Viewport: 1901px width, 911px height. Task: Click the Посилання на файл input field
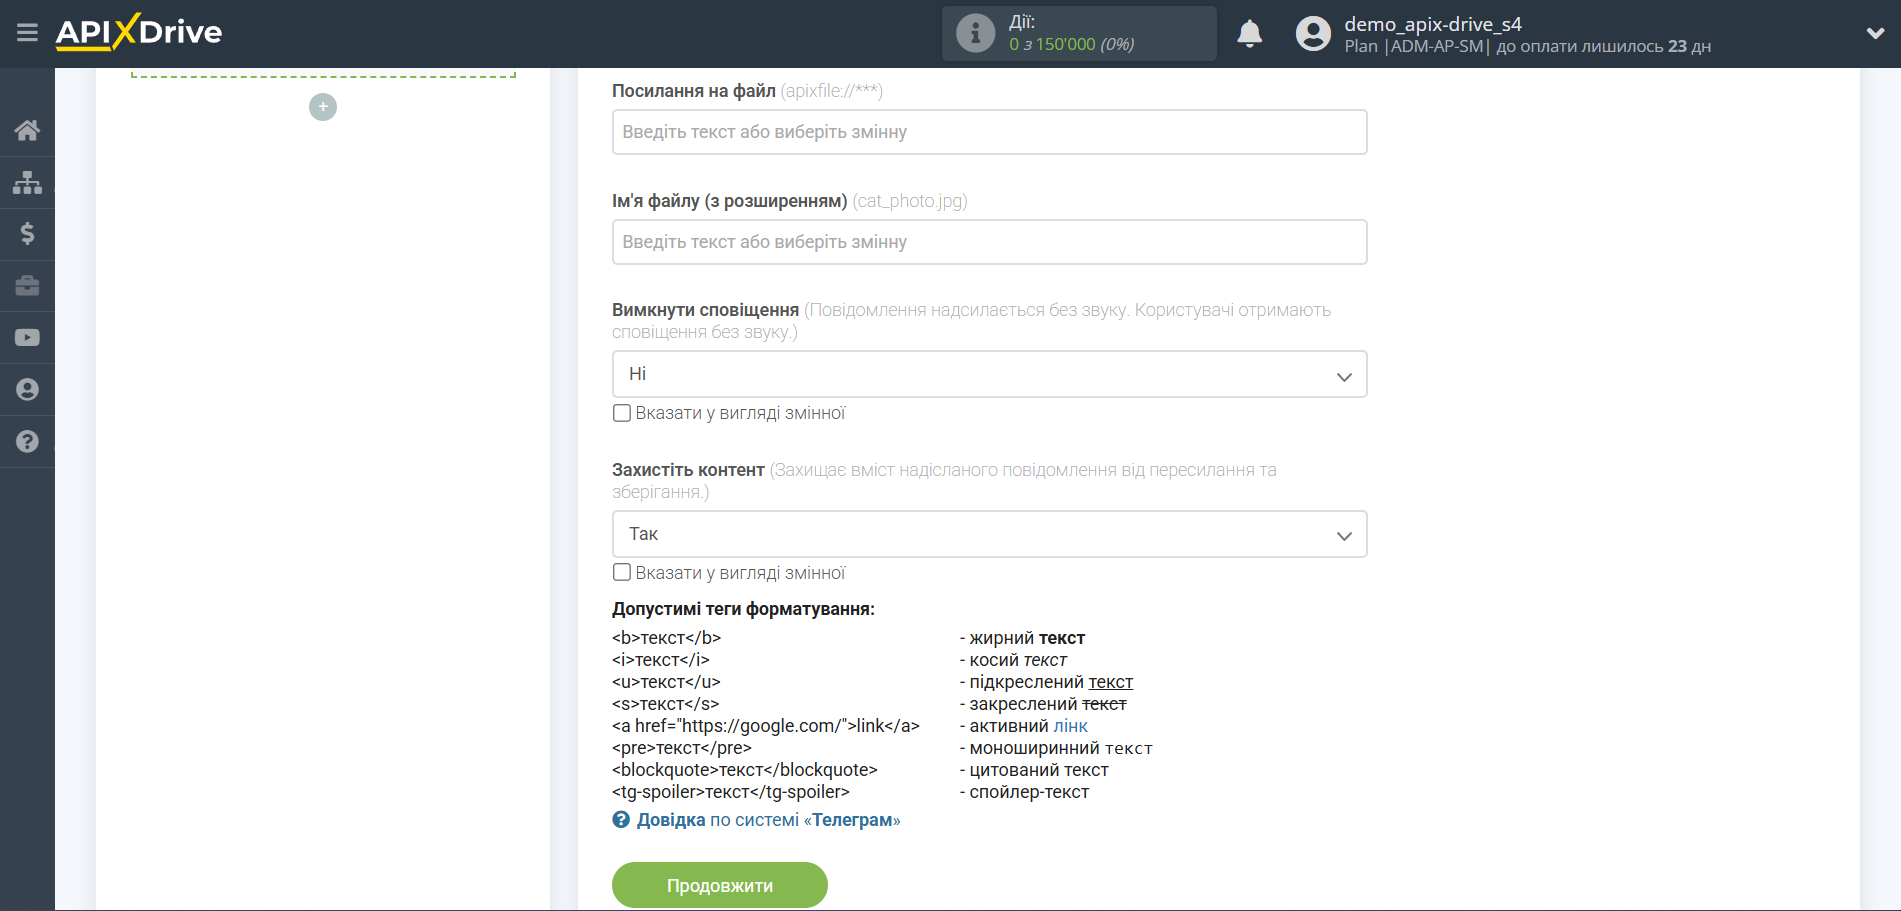pos(989,132)
